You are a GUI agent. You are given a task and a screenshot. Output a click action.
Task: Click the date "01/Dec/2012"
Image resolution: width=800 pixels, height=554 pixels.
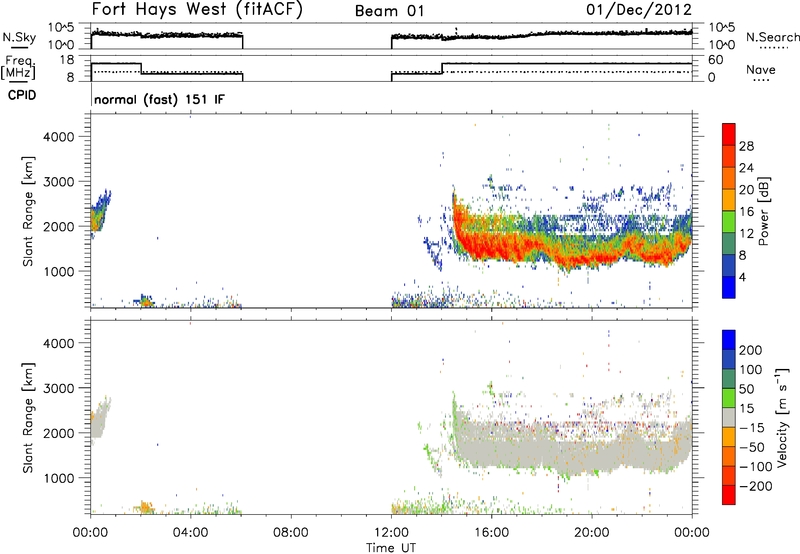638,10
